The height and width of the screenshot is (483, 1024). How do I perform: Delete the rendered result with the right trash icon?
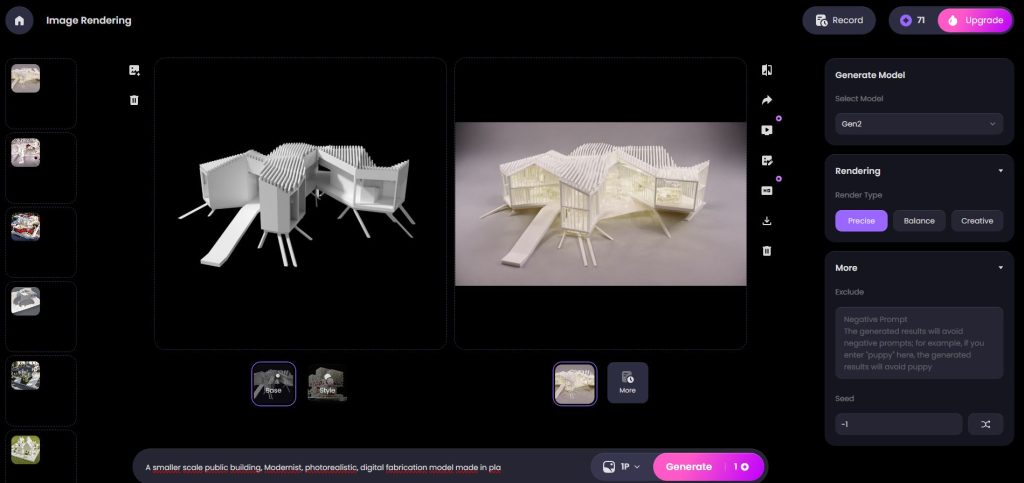coord(767,251)
